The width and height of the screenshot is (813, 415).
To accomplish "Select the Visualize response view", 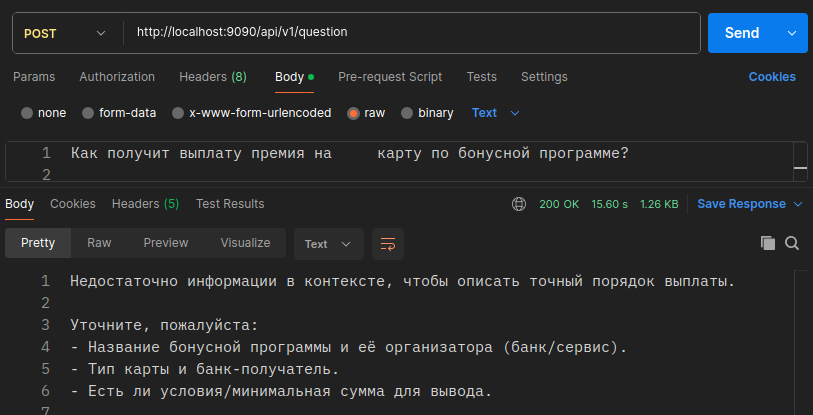I will [245, 243].
